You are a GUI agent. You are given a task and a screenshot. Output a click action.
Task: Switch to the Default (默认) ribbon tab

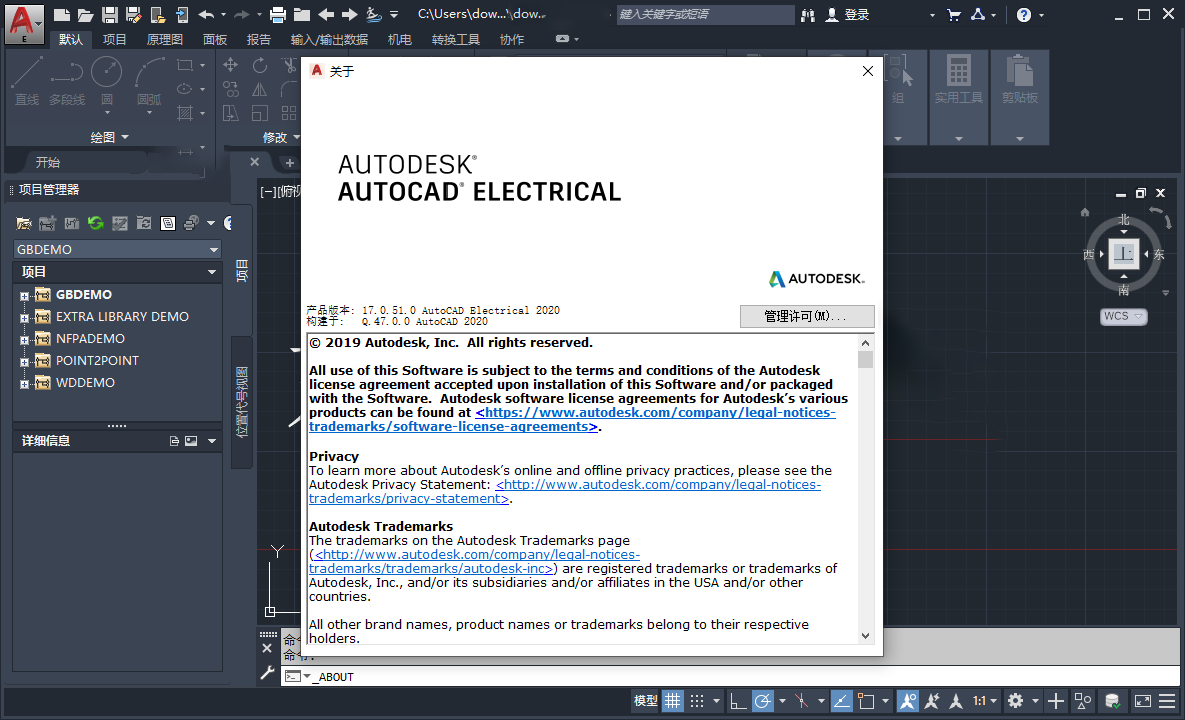coord(71,39)
